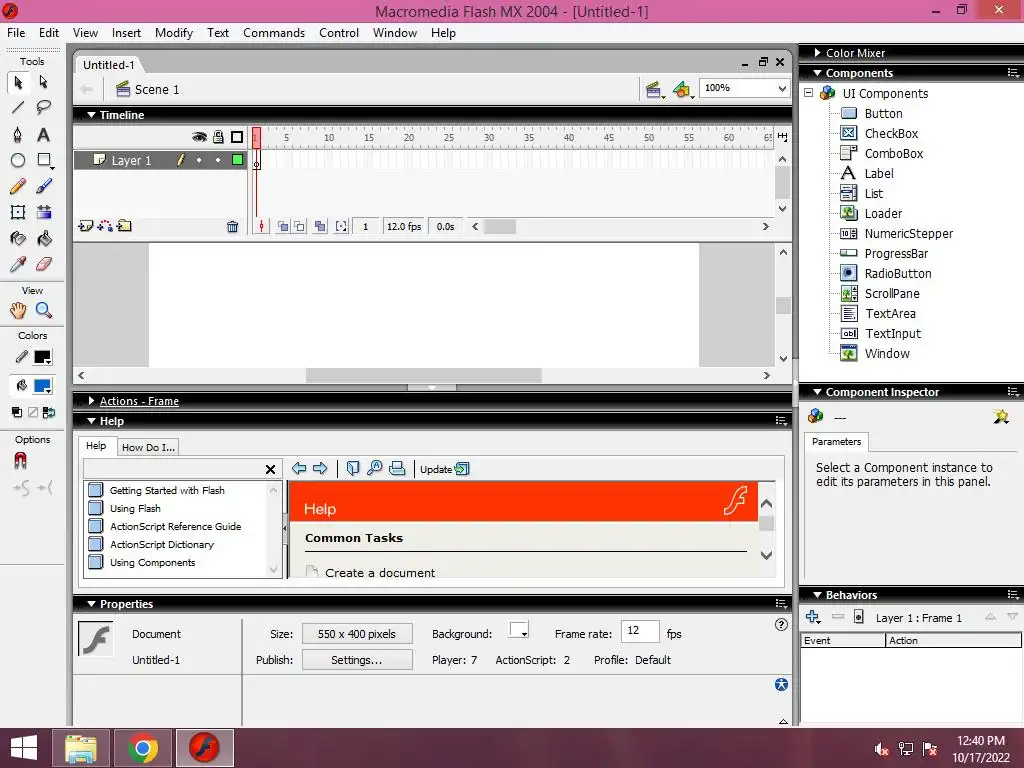This screenshot has height=768, width=1024.
Task: Toggle Onion Skin button in timeline
Action: click(283, 227)
